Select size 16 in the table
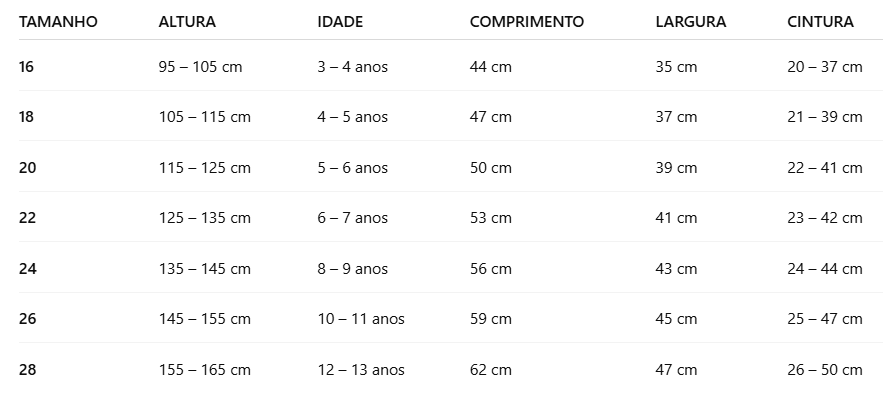This screenshot has width=896, height=395. tap(26, 67)
